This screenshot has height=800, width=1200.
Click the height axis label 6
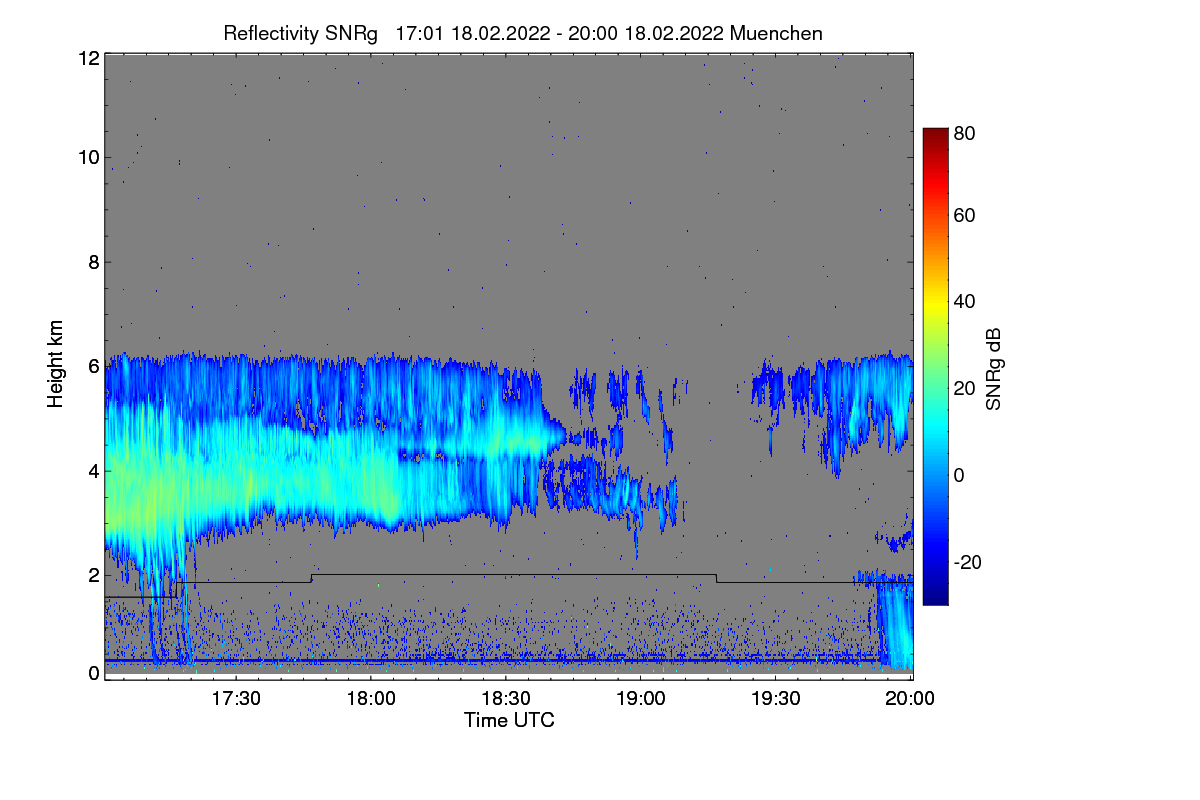click(94, 366)
